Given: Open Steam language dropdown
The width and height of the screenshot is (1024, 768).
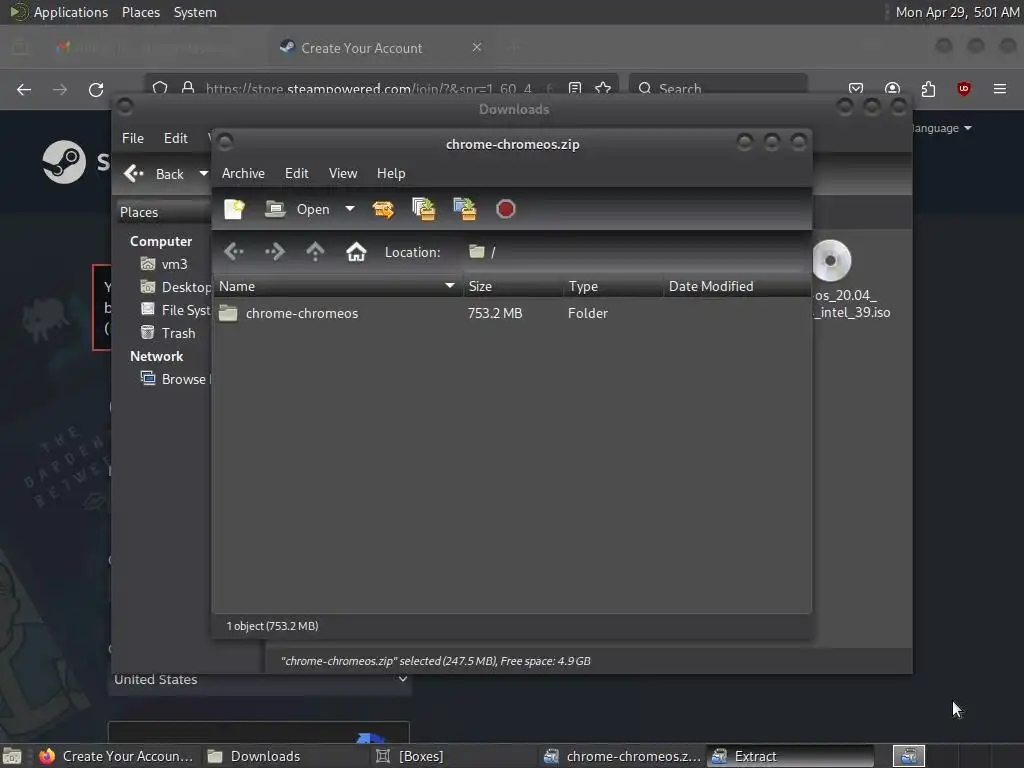Looking at the screenshot, I should 942,128.
